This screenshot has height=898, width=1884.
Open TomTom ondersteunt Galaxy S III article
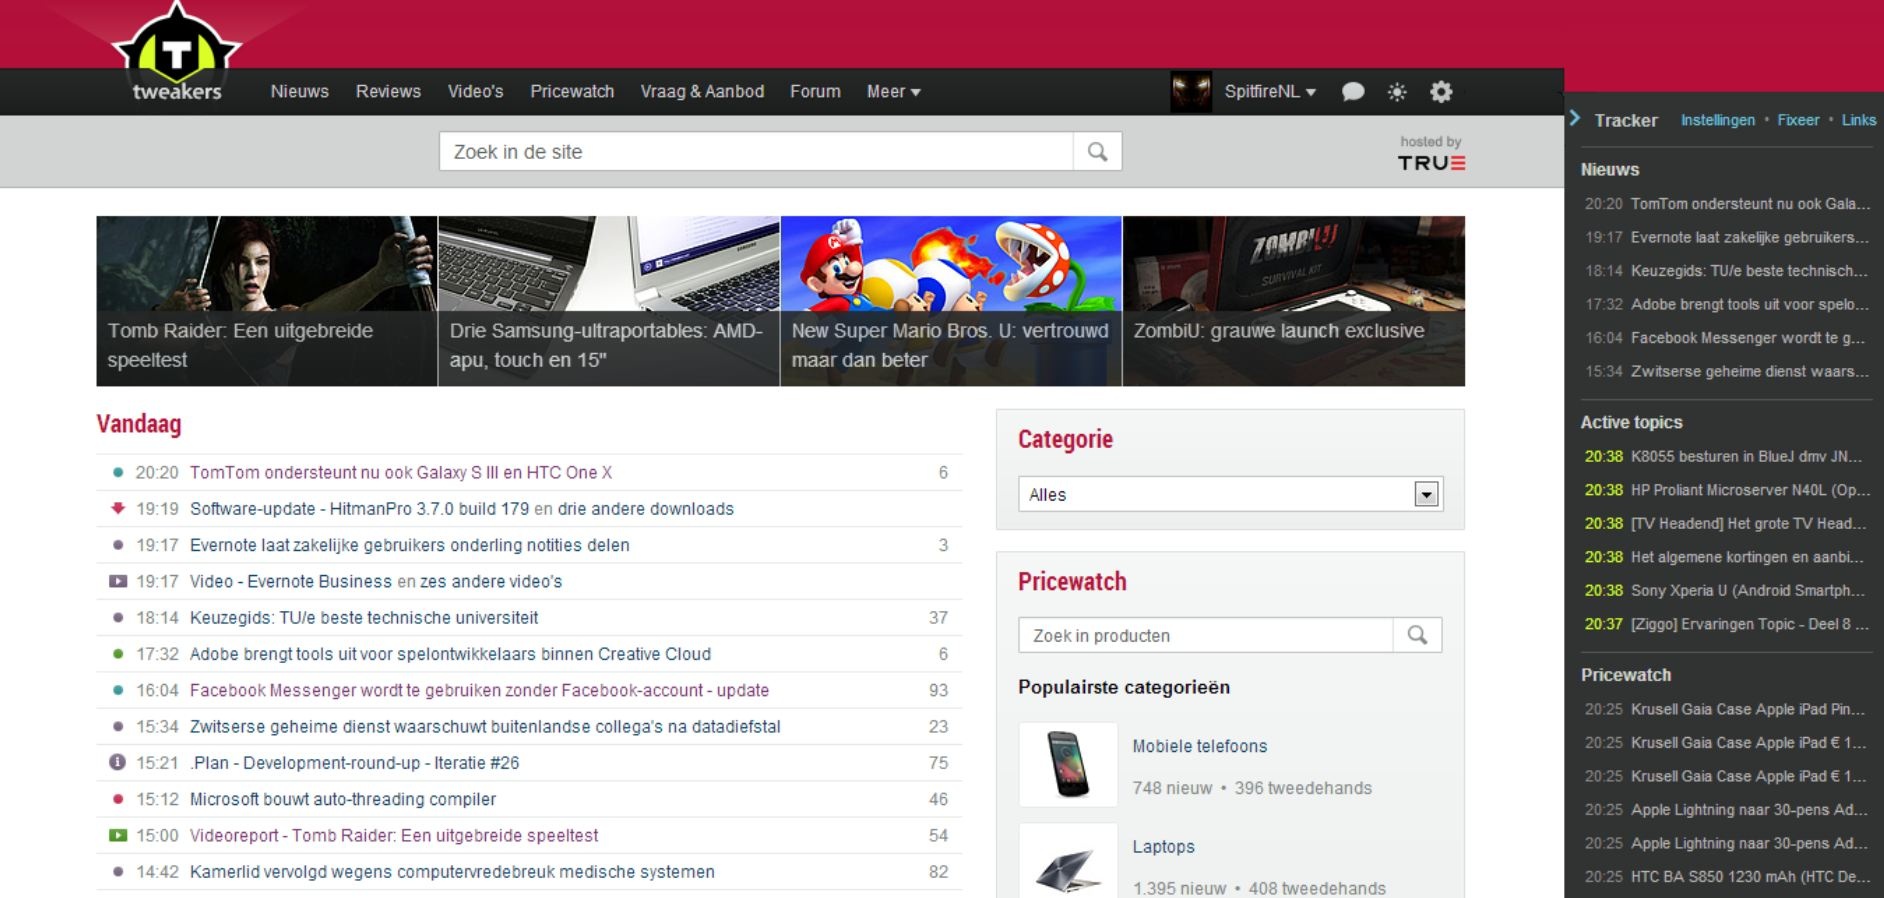[401, 472]
